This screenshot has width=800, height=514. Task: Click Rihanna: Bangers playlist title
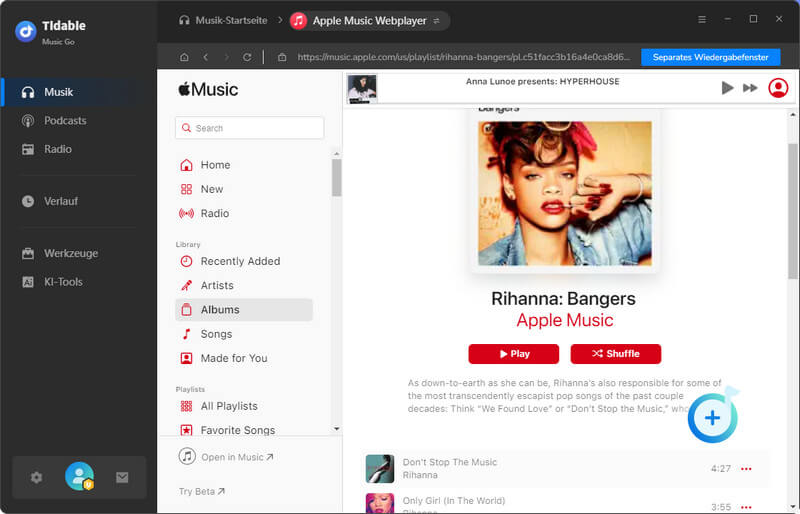coord(563,299)
